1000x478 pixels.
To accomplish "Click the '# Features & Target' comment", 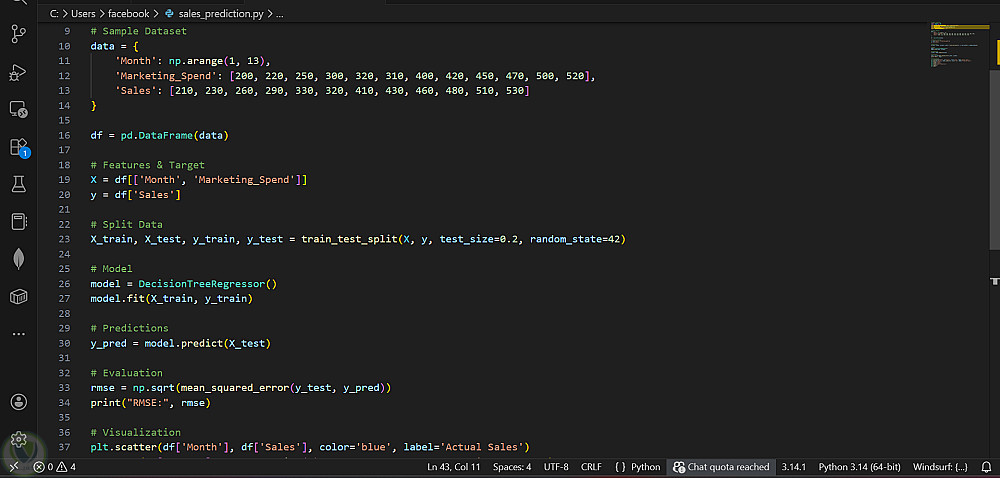I will [147, 165].
